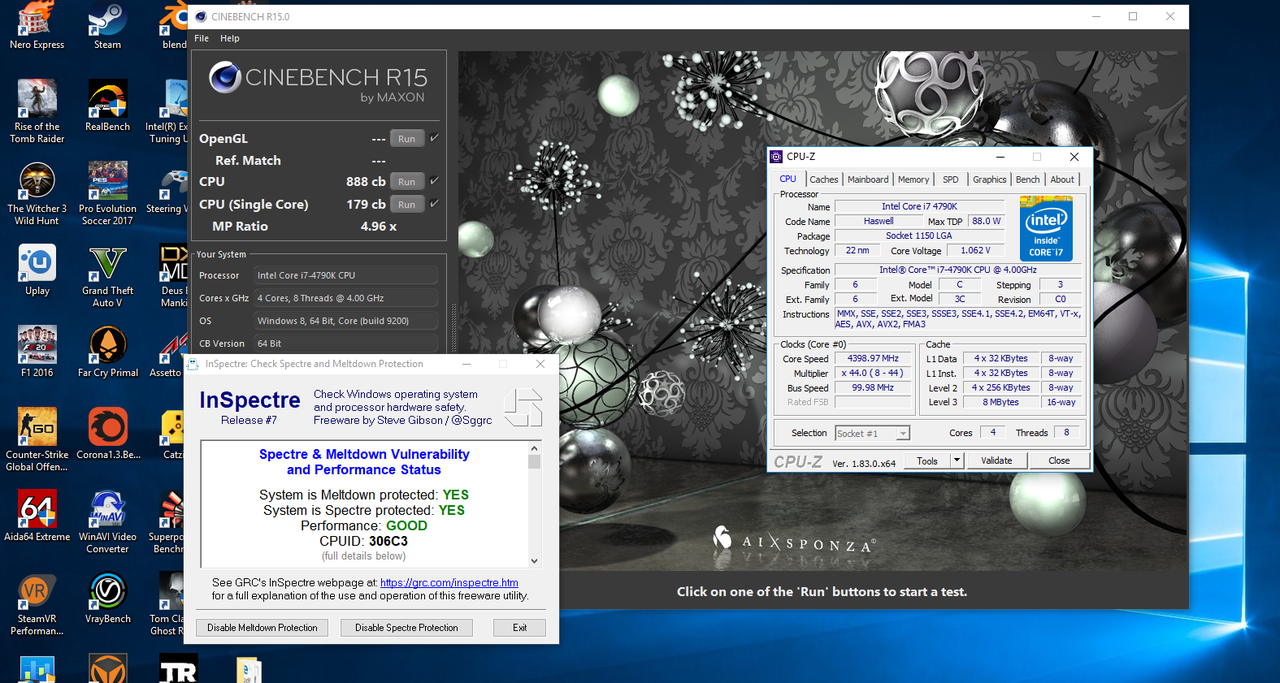Close the InSpectre window from its title bar

click(x=541, y=364)
